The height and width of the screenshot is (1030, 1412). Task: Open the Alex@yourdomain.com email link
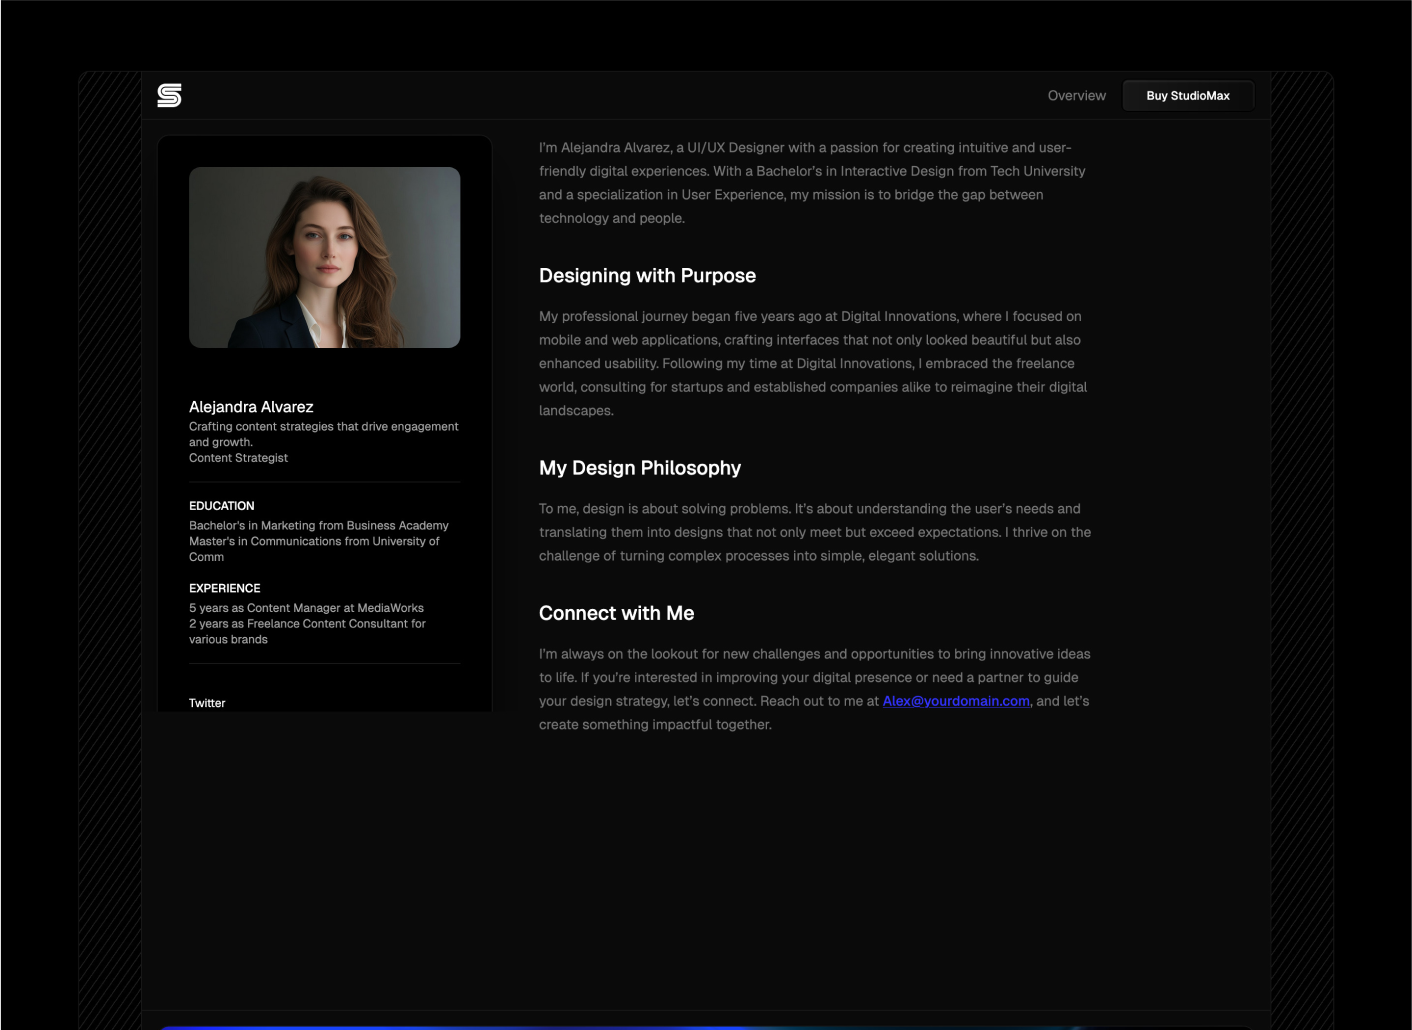coord(956,701)
